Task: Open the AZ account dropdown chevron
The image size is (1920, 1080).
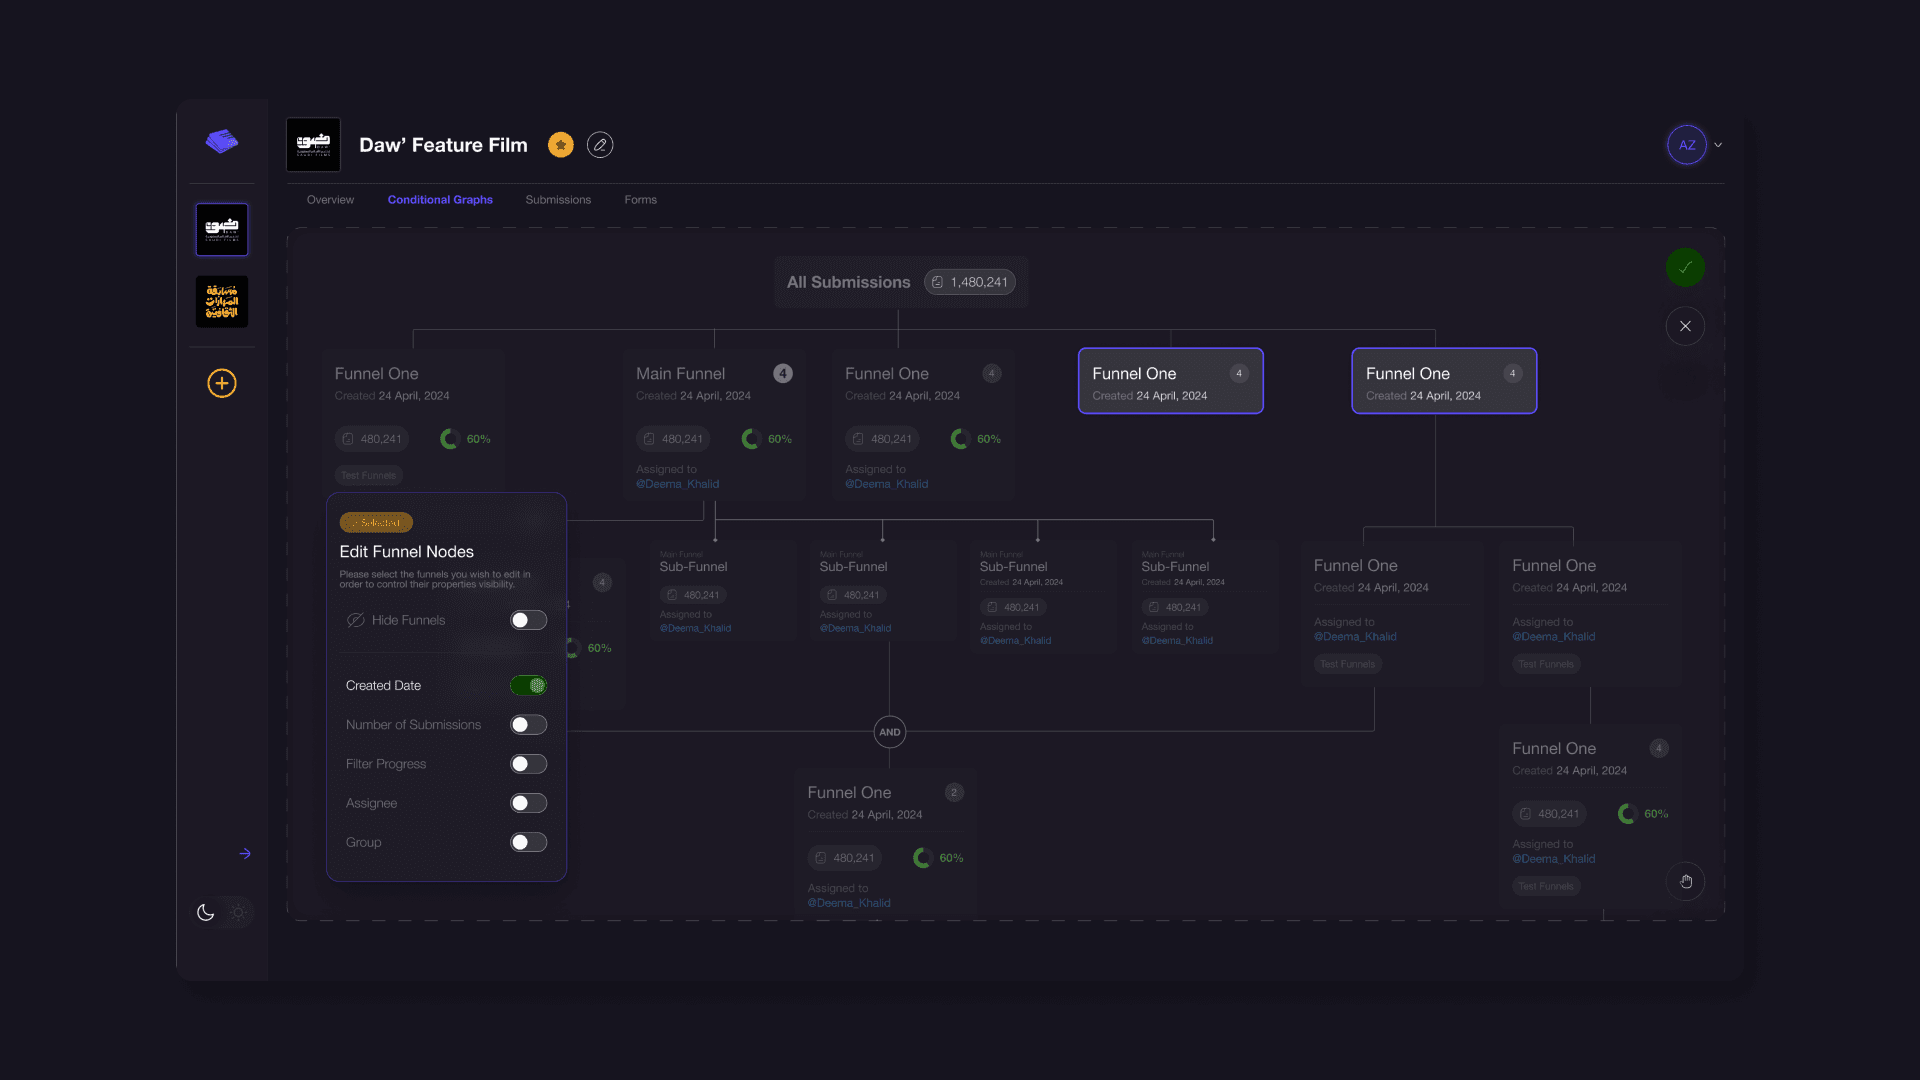Action: click(x=1718, y=145)
